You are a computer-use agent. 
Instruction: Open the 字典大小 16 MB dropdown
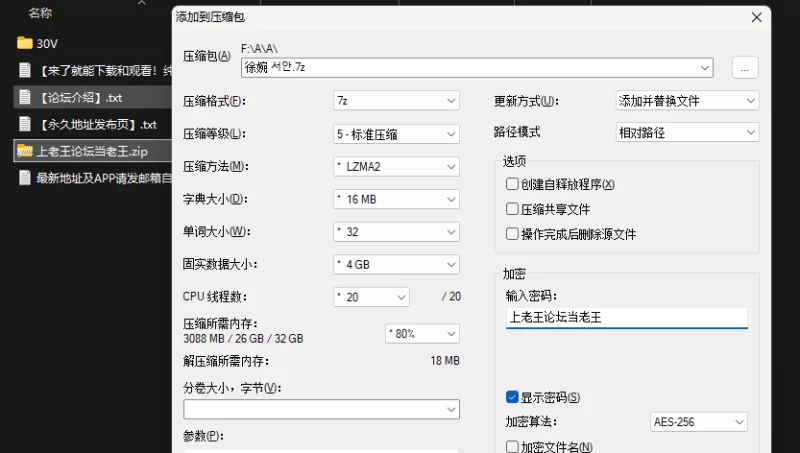(396, 199)
